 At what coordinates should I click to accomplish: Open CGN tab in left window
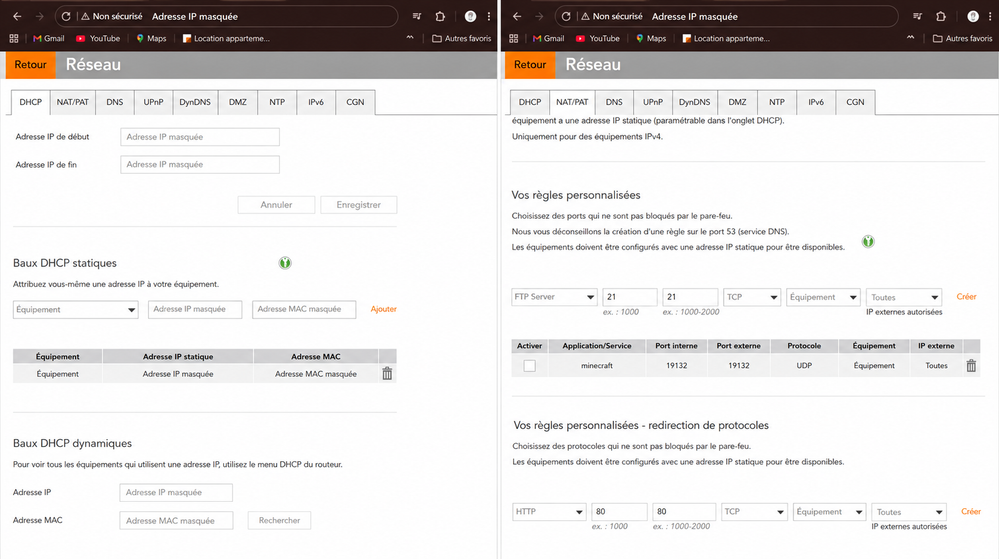pos(355,102)
